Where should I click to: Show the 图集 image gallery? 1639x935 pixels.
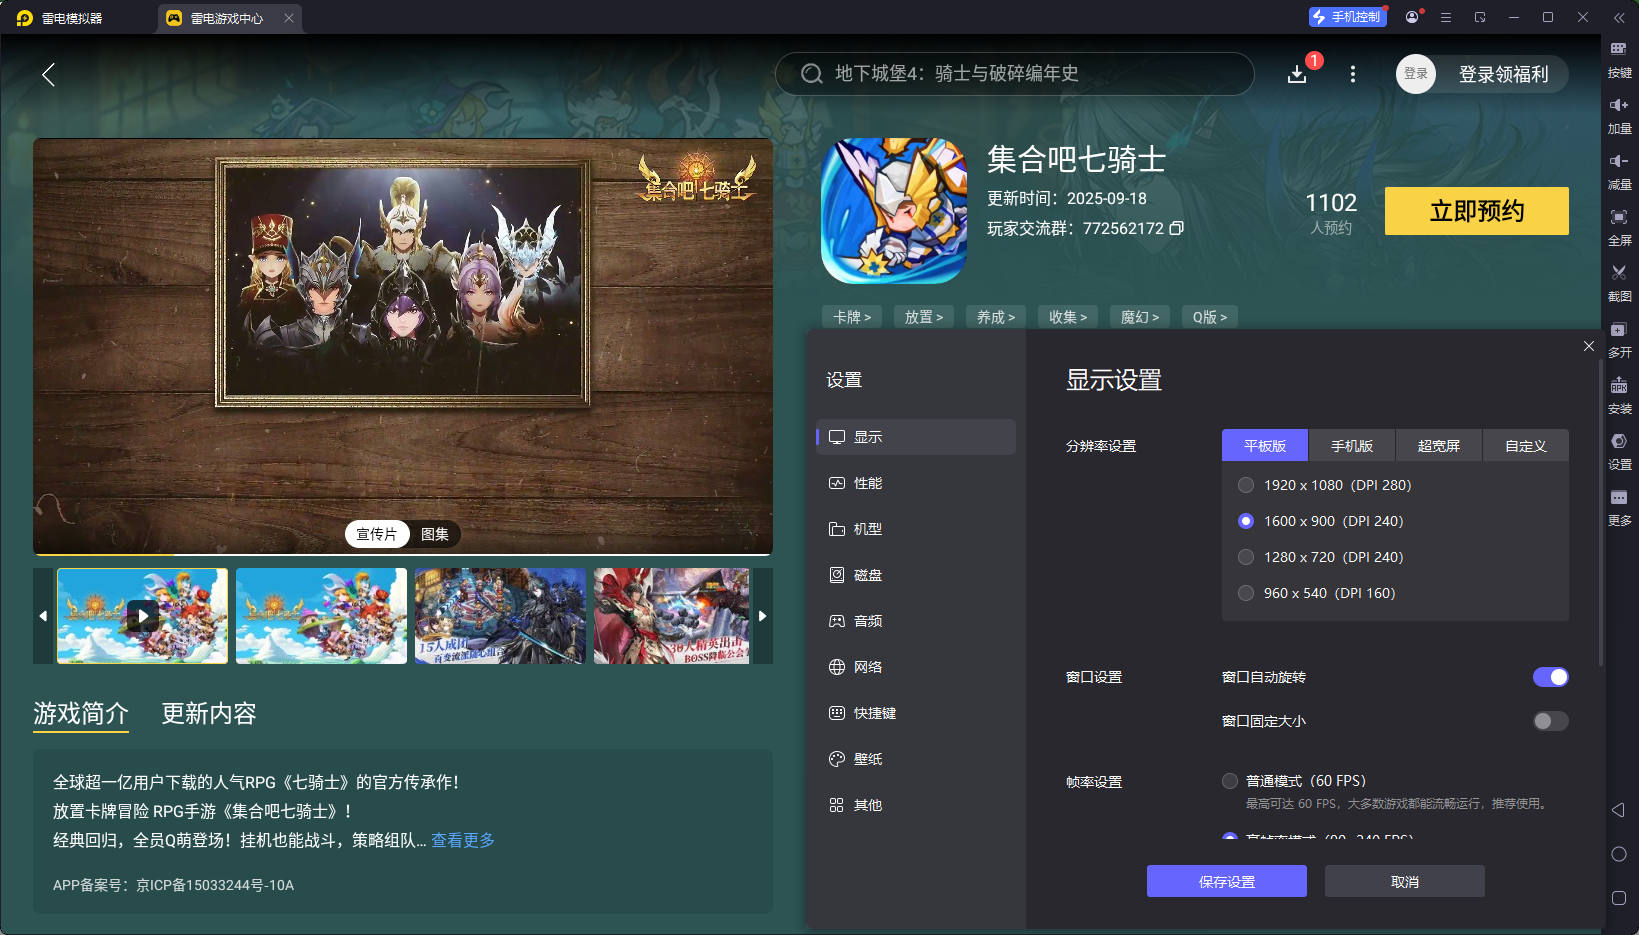435,534
